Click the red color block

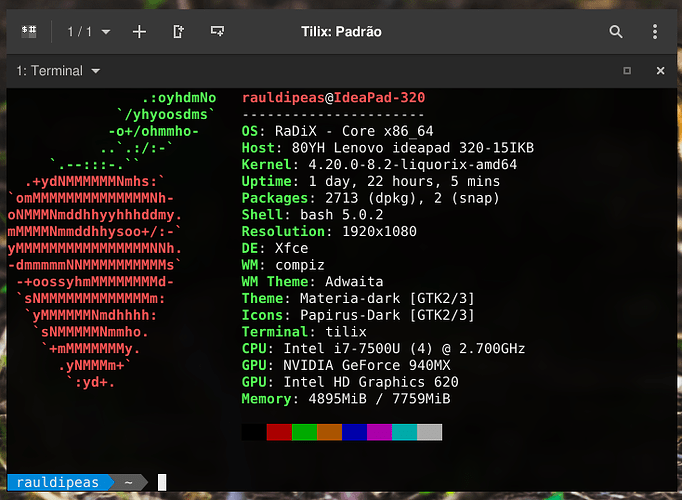click(x=279, y=432)
